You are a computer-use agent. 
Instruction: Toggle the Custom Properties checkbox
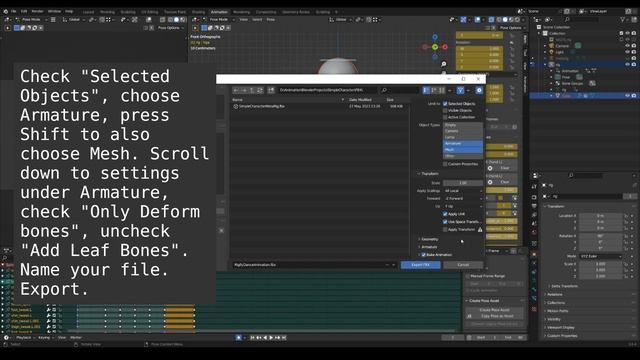[445, 164]
